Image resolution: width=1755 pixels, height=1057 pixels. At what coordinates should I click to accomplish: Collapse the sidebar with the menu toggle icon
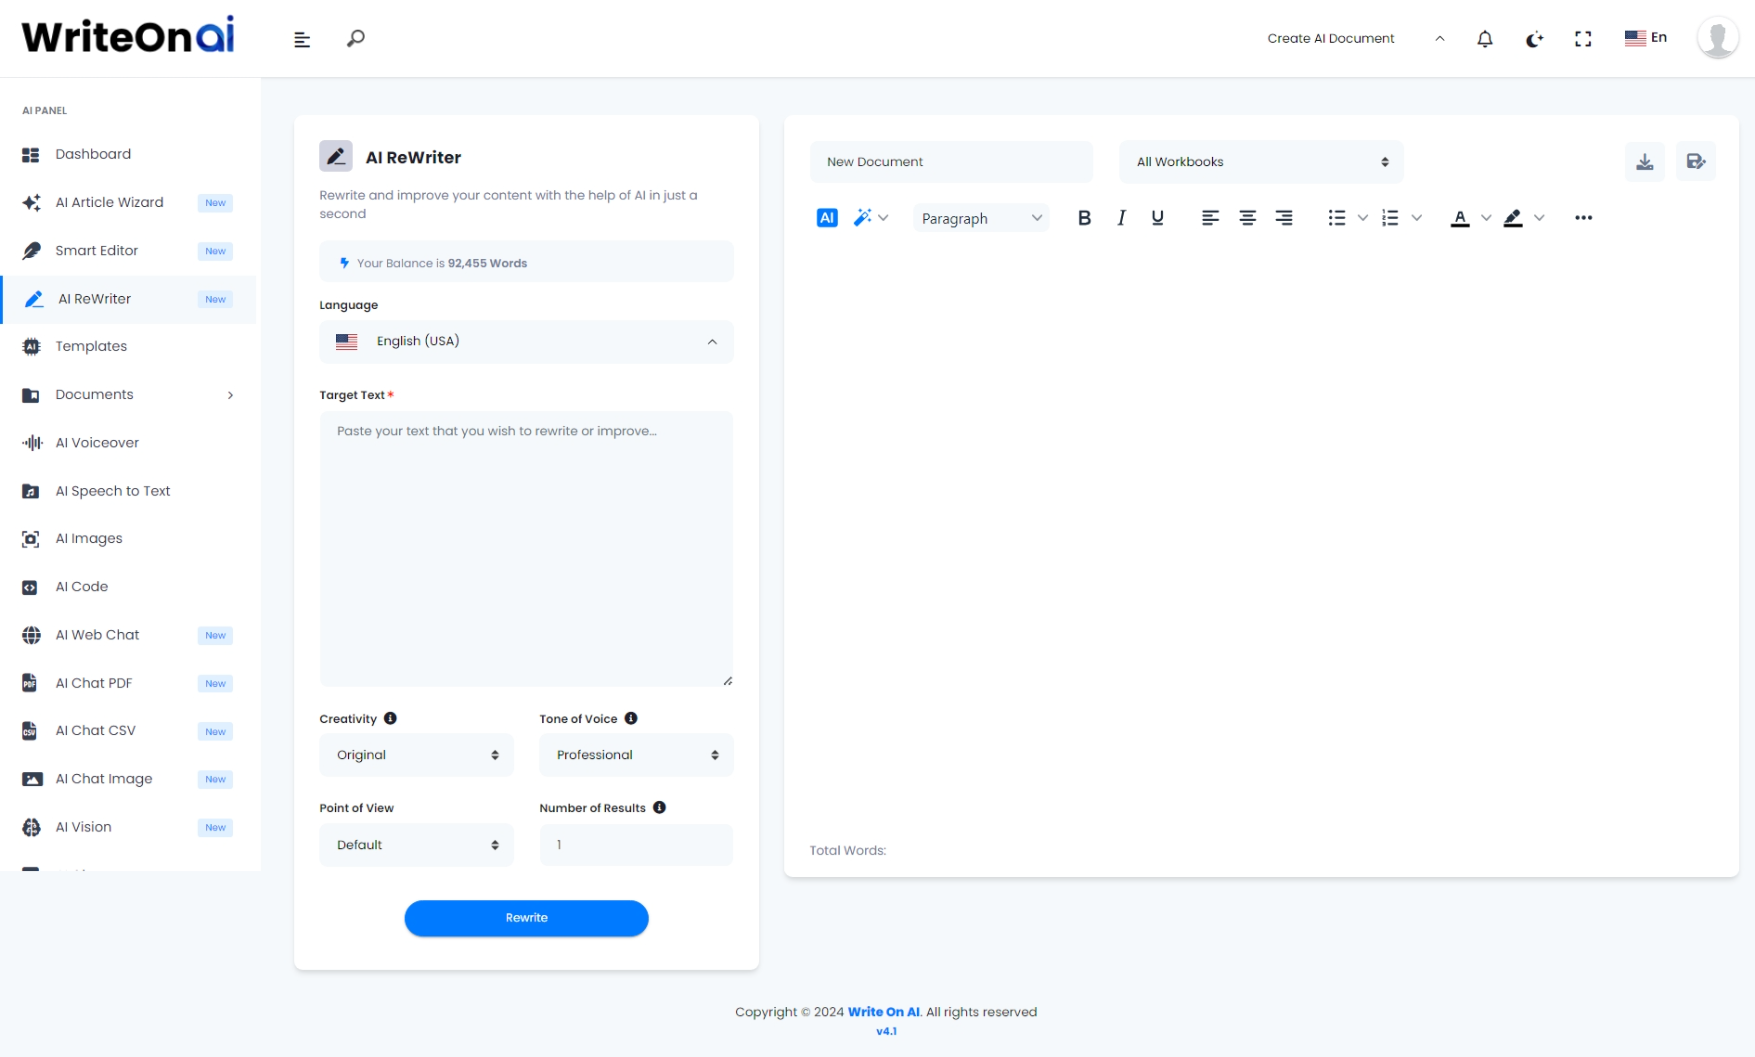[302, 39]
